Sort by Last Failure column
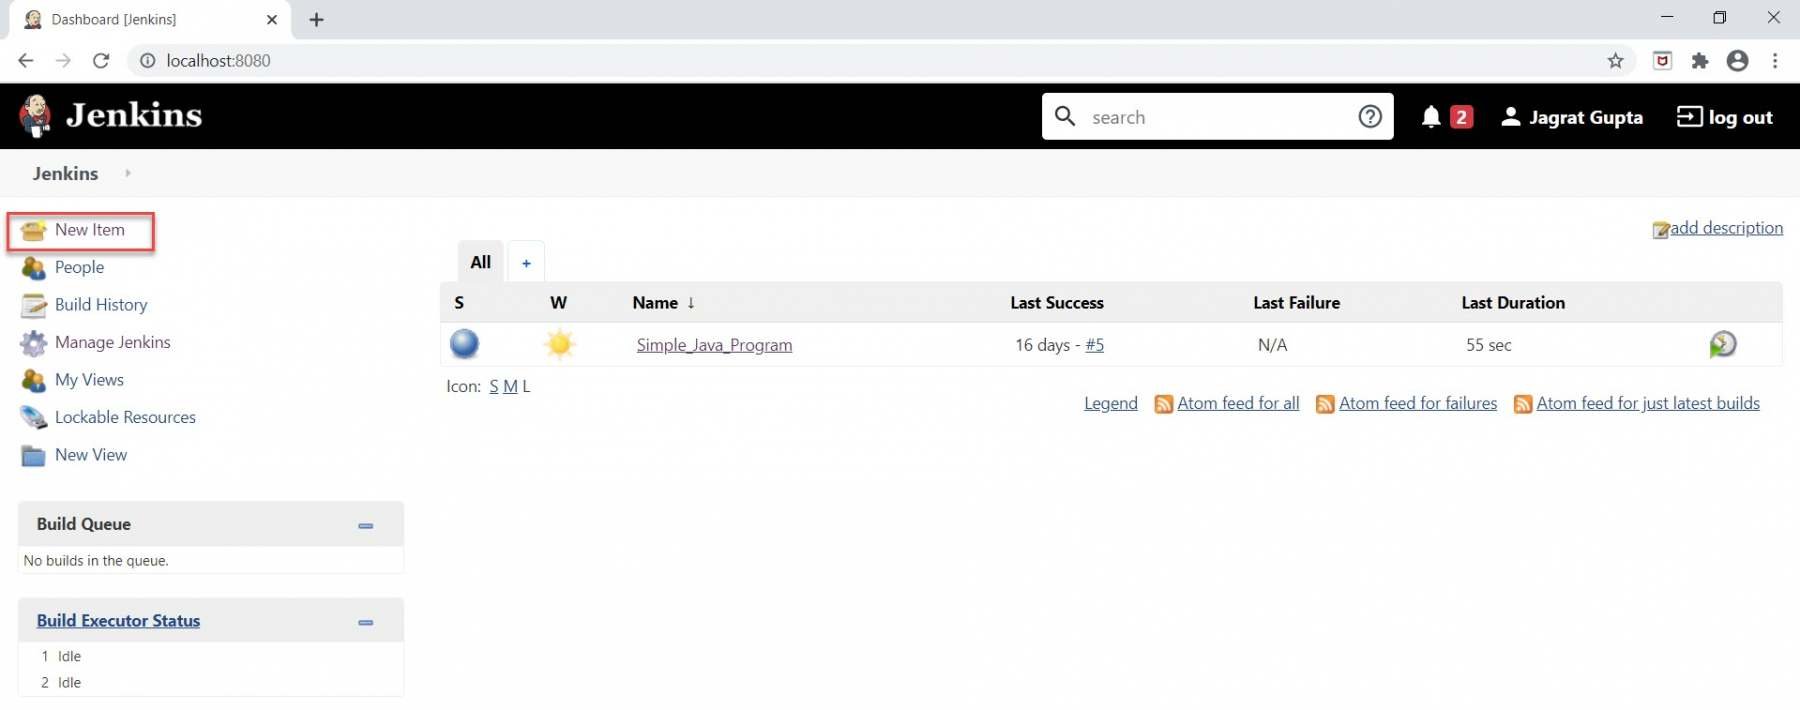Image resolution: width=1800 pixels, height=710 pixels. (x=1297, y=303)
